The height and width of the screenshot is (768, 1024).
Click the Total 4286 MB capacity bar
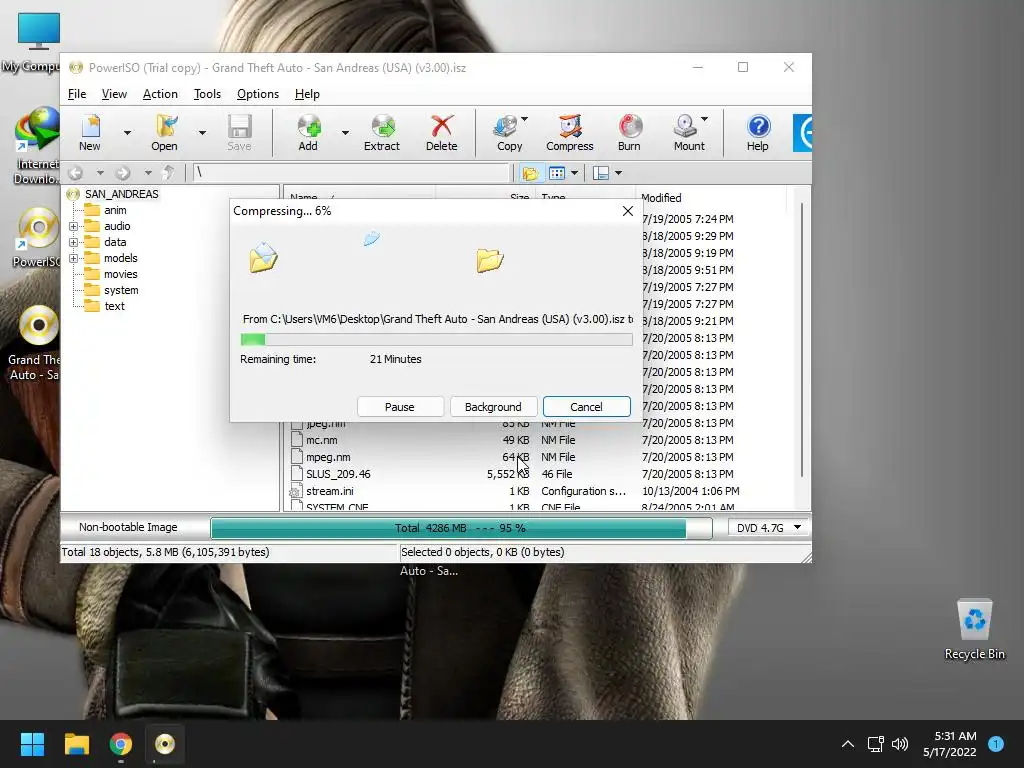coord(461,528)
